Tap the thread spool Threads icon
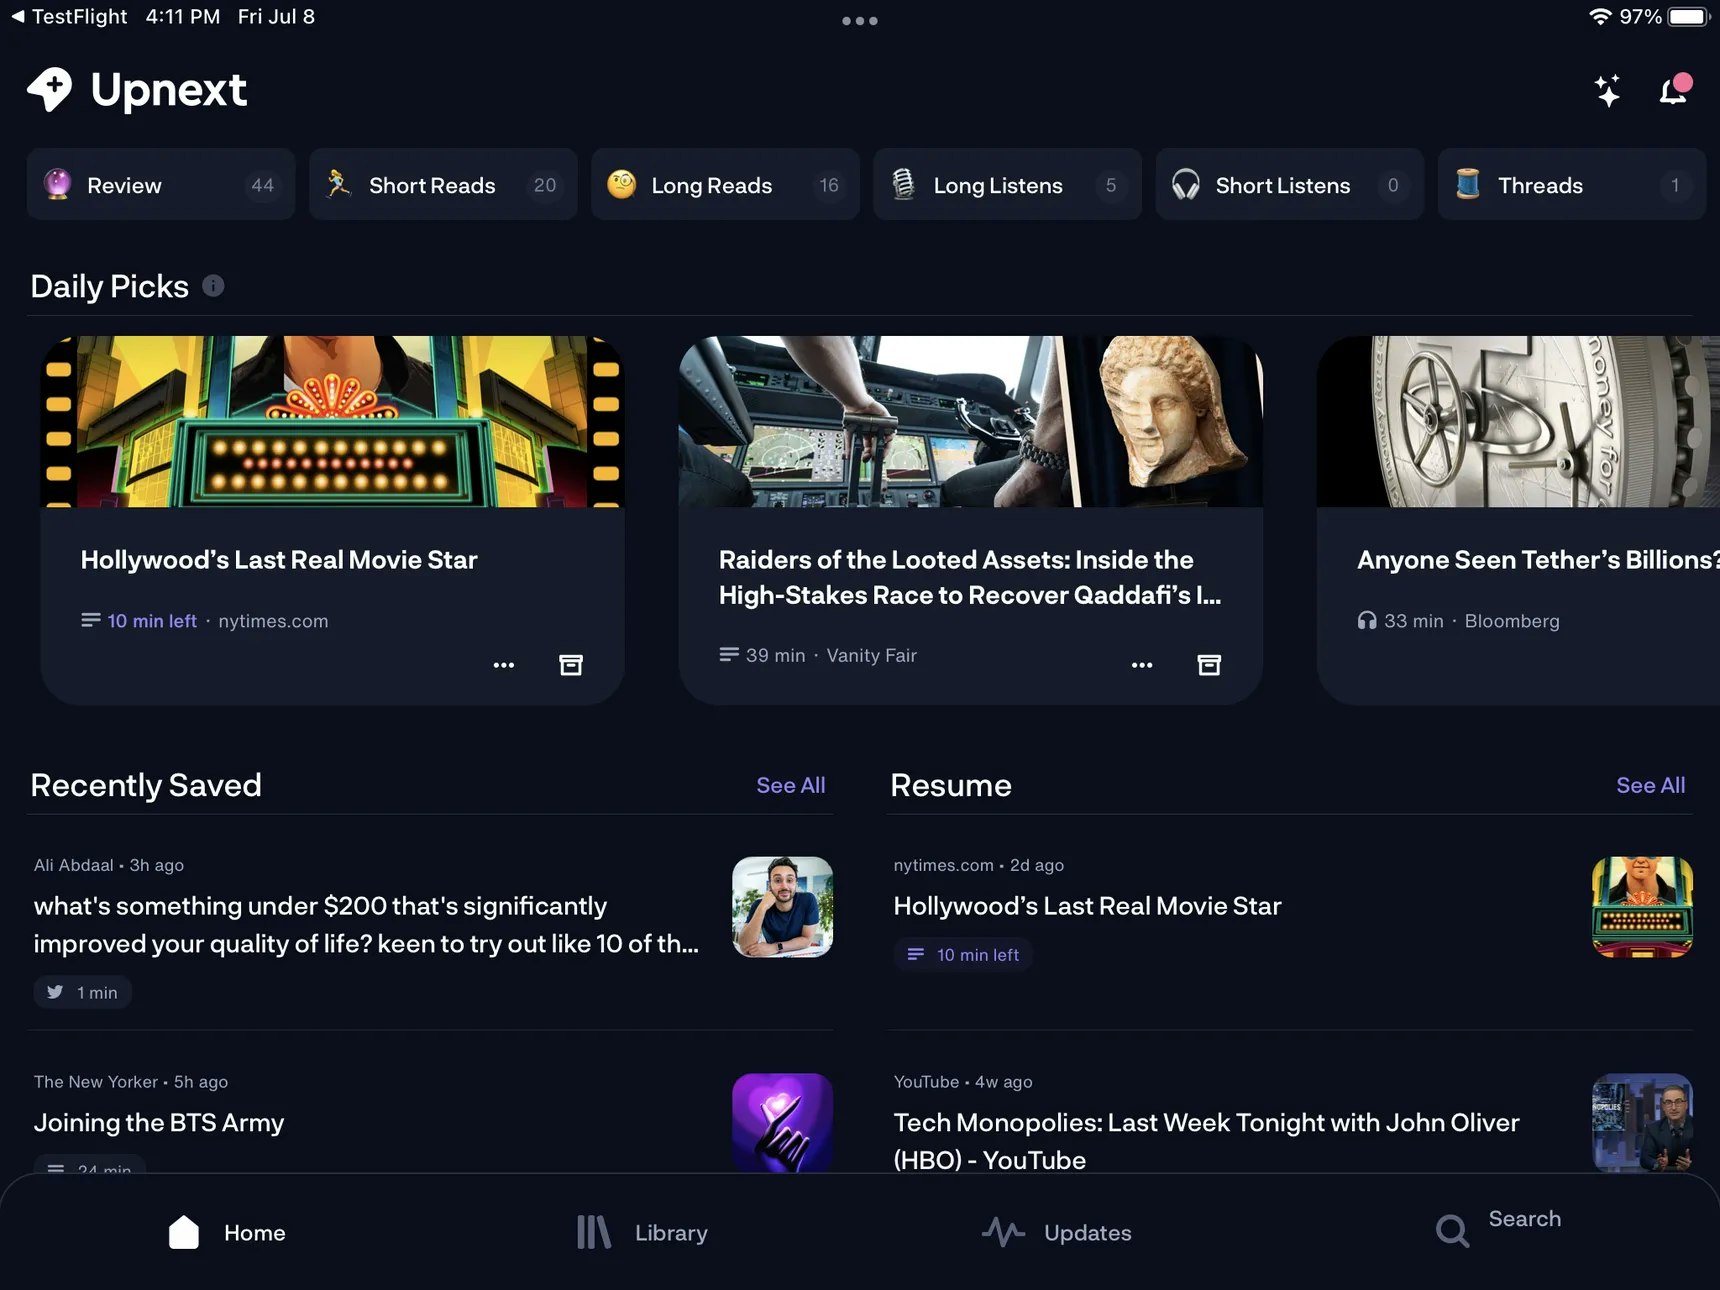Screen dimensions: 1720x1290 tap(1467, 184)
